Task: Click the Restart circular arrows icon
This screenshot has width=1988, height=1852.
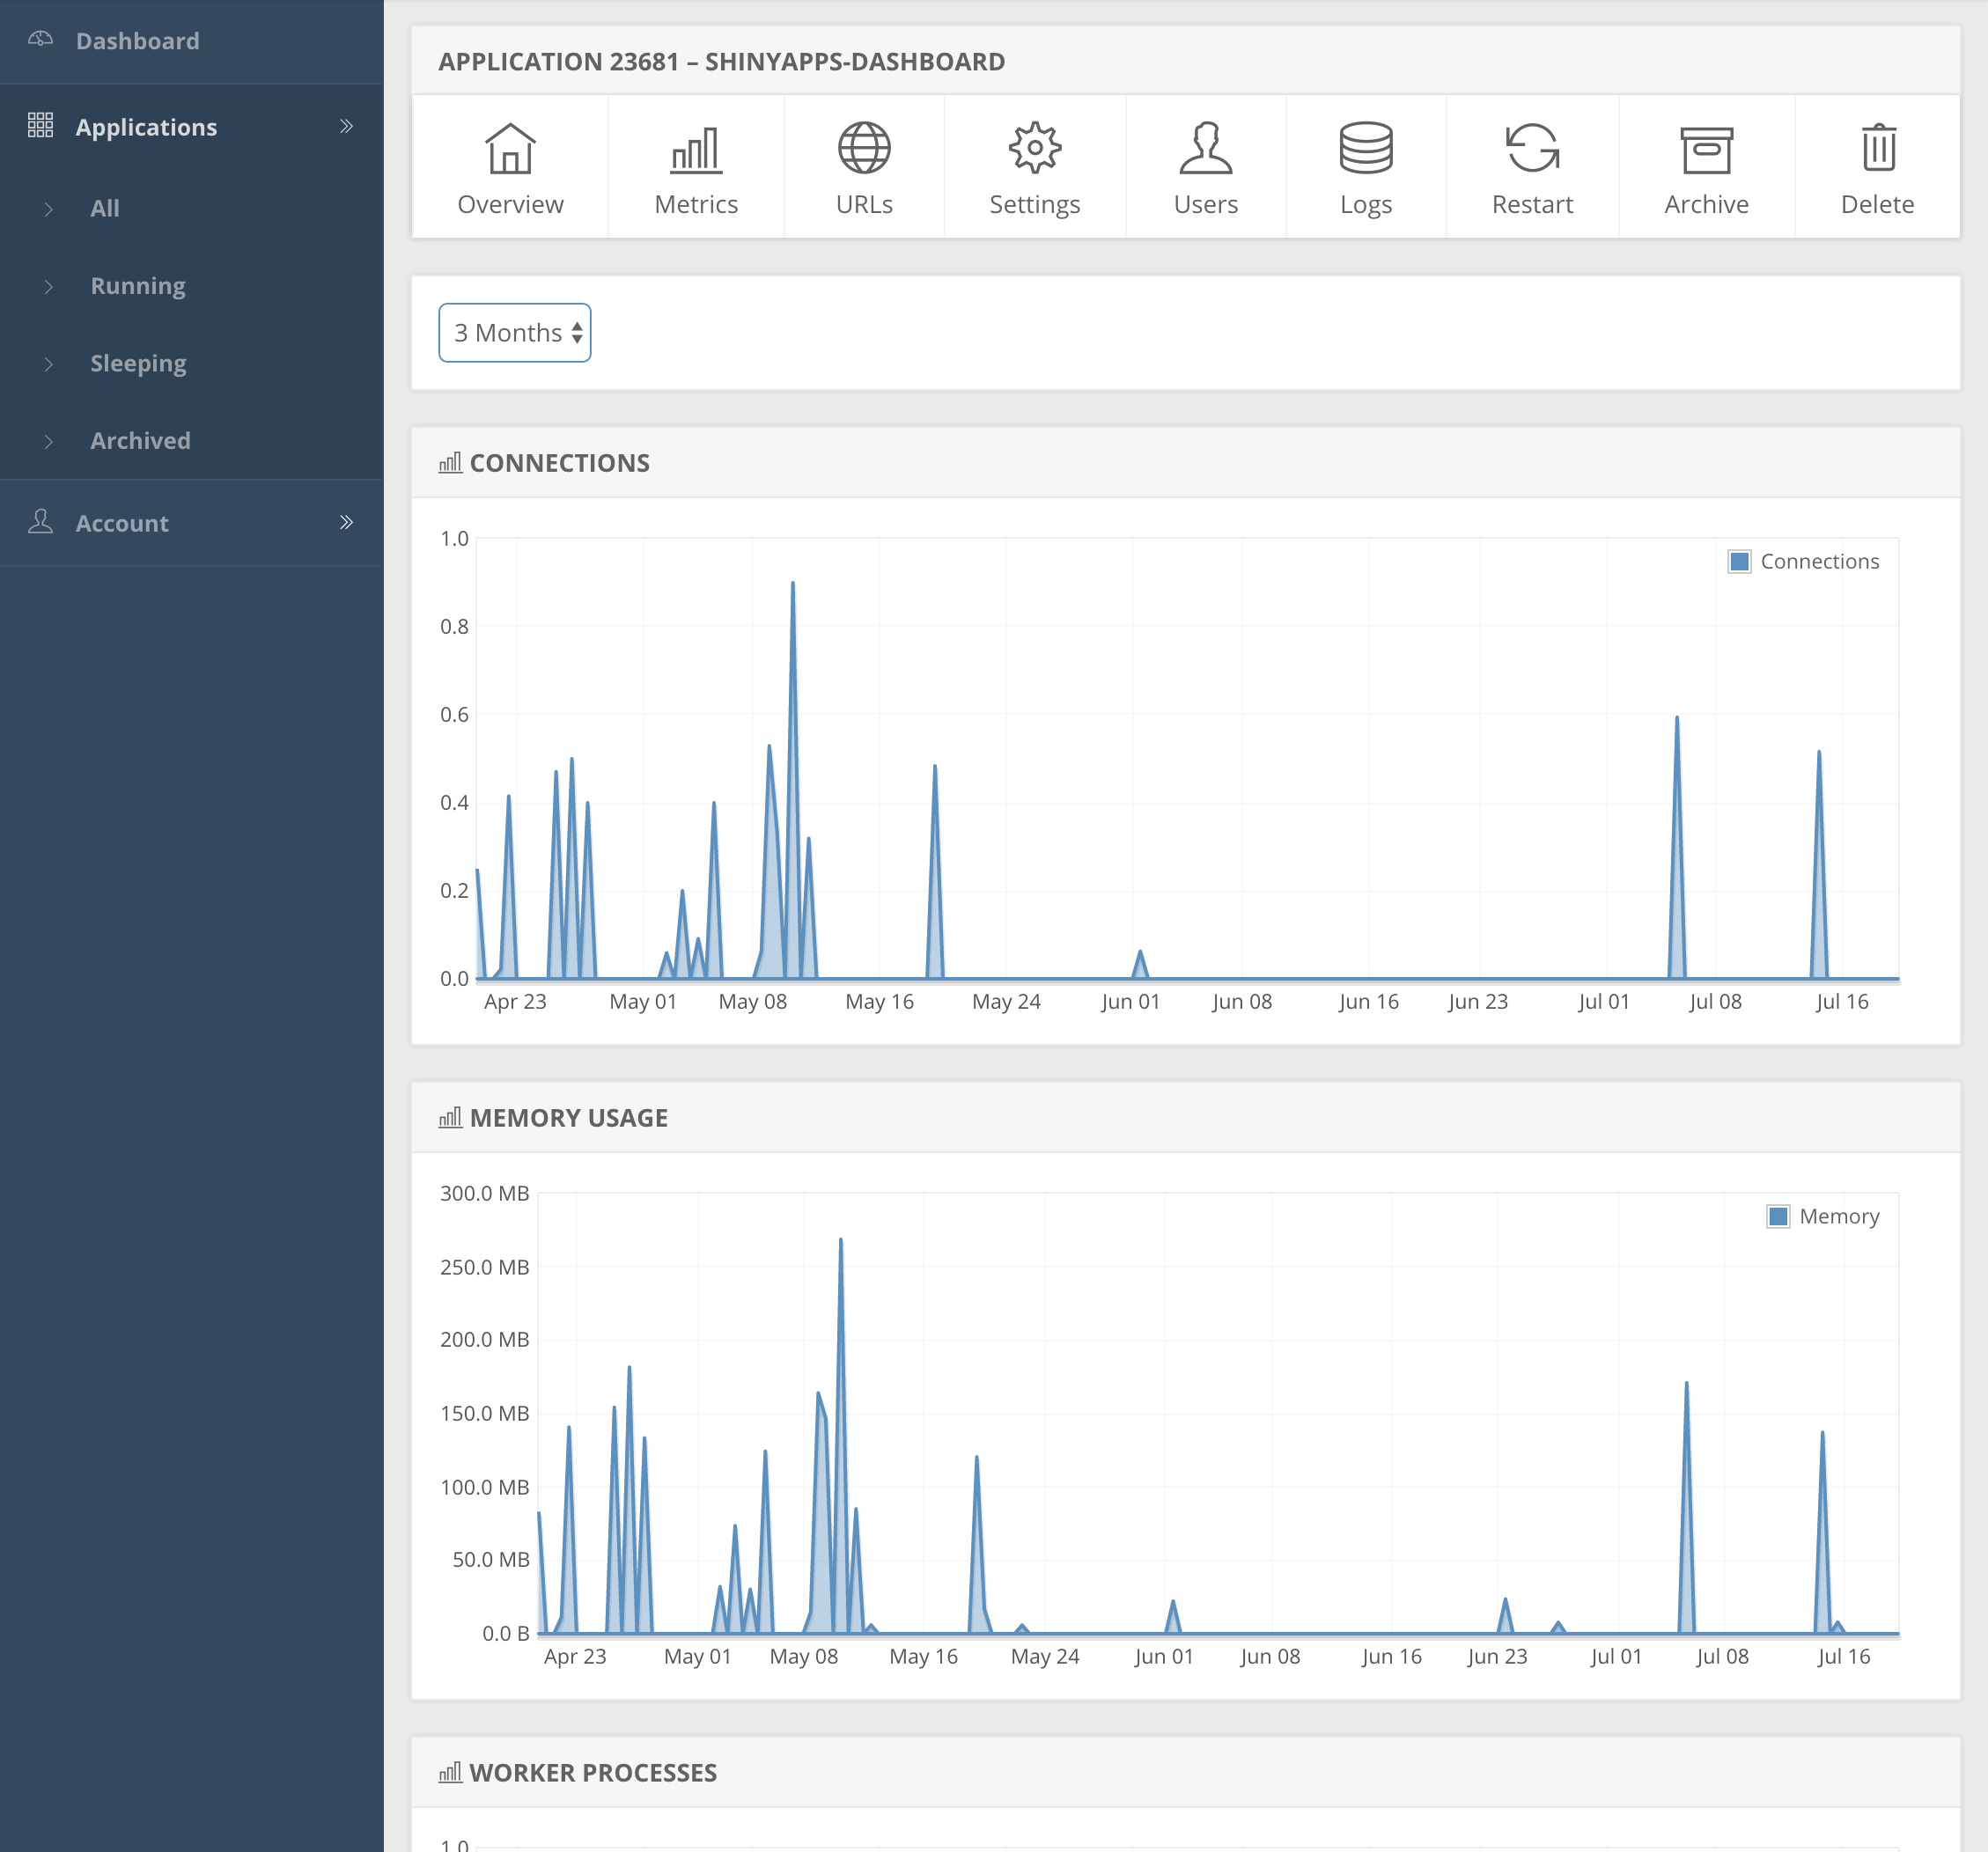Action: coord(1532,148)
